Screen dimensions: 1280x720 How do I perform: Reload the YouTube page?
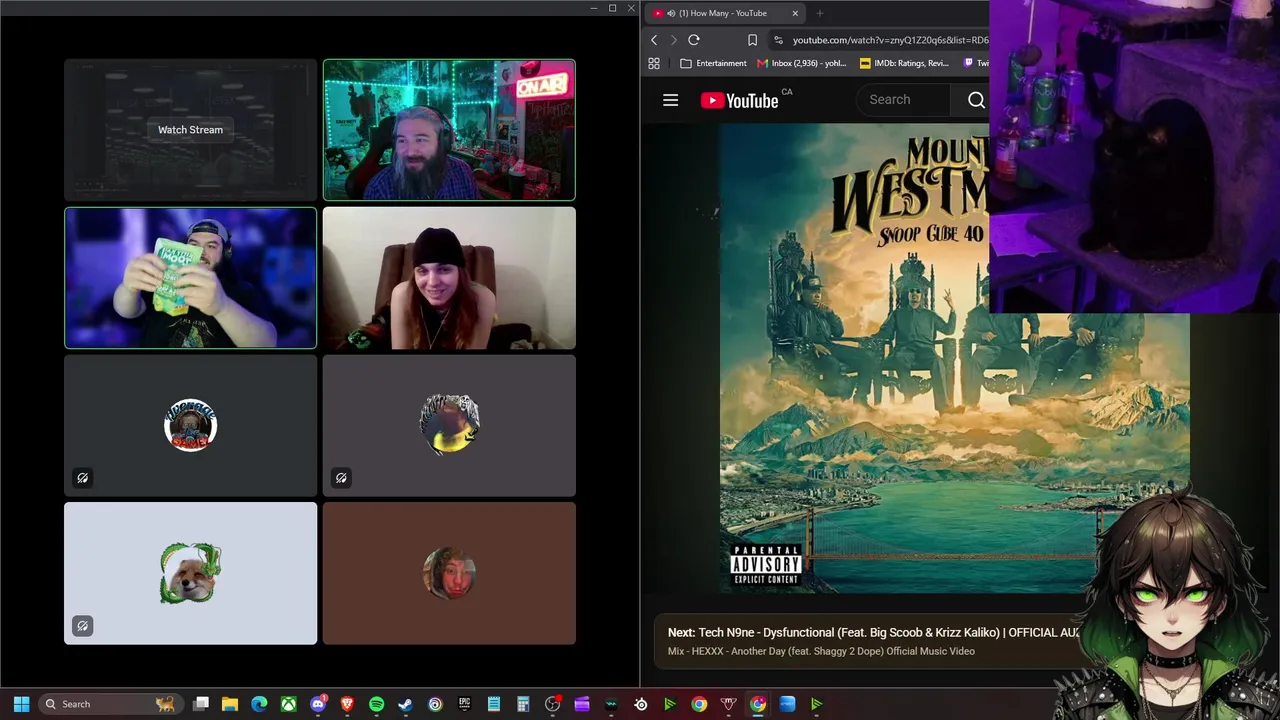point(694,40)
